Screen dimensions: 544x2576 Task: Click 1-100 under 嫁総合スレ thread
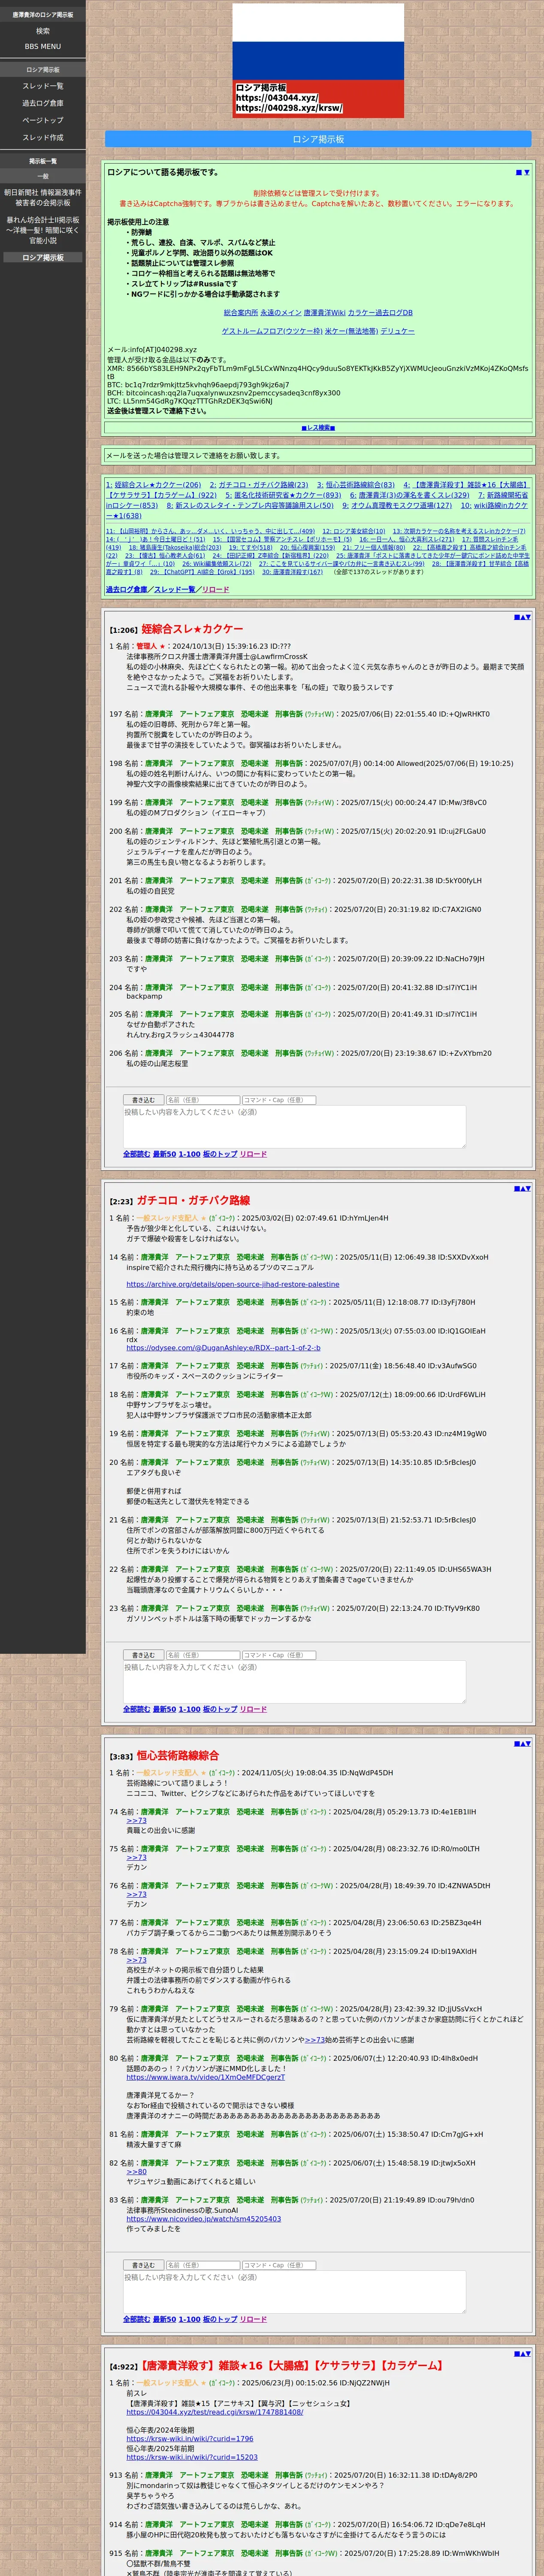point(189,1154)
